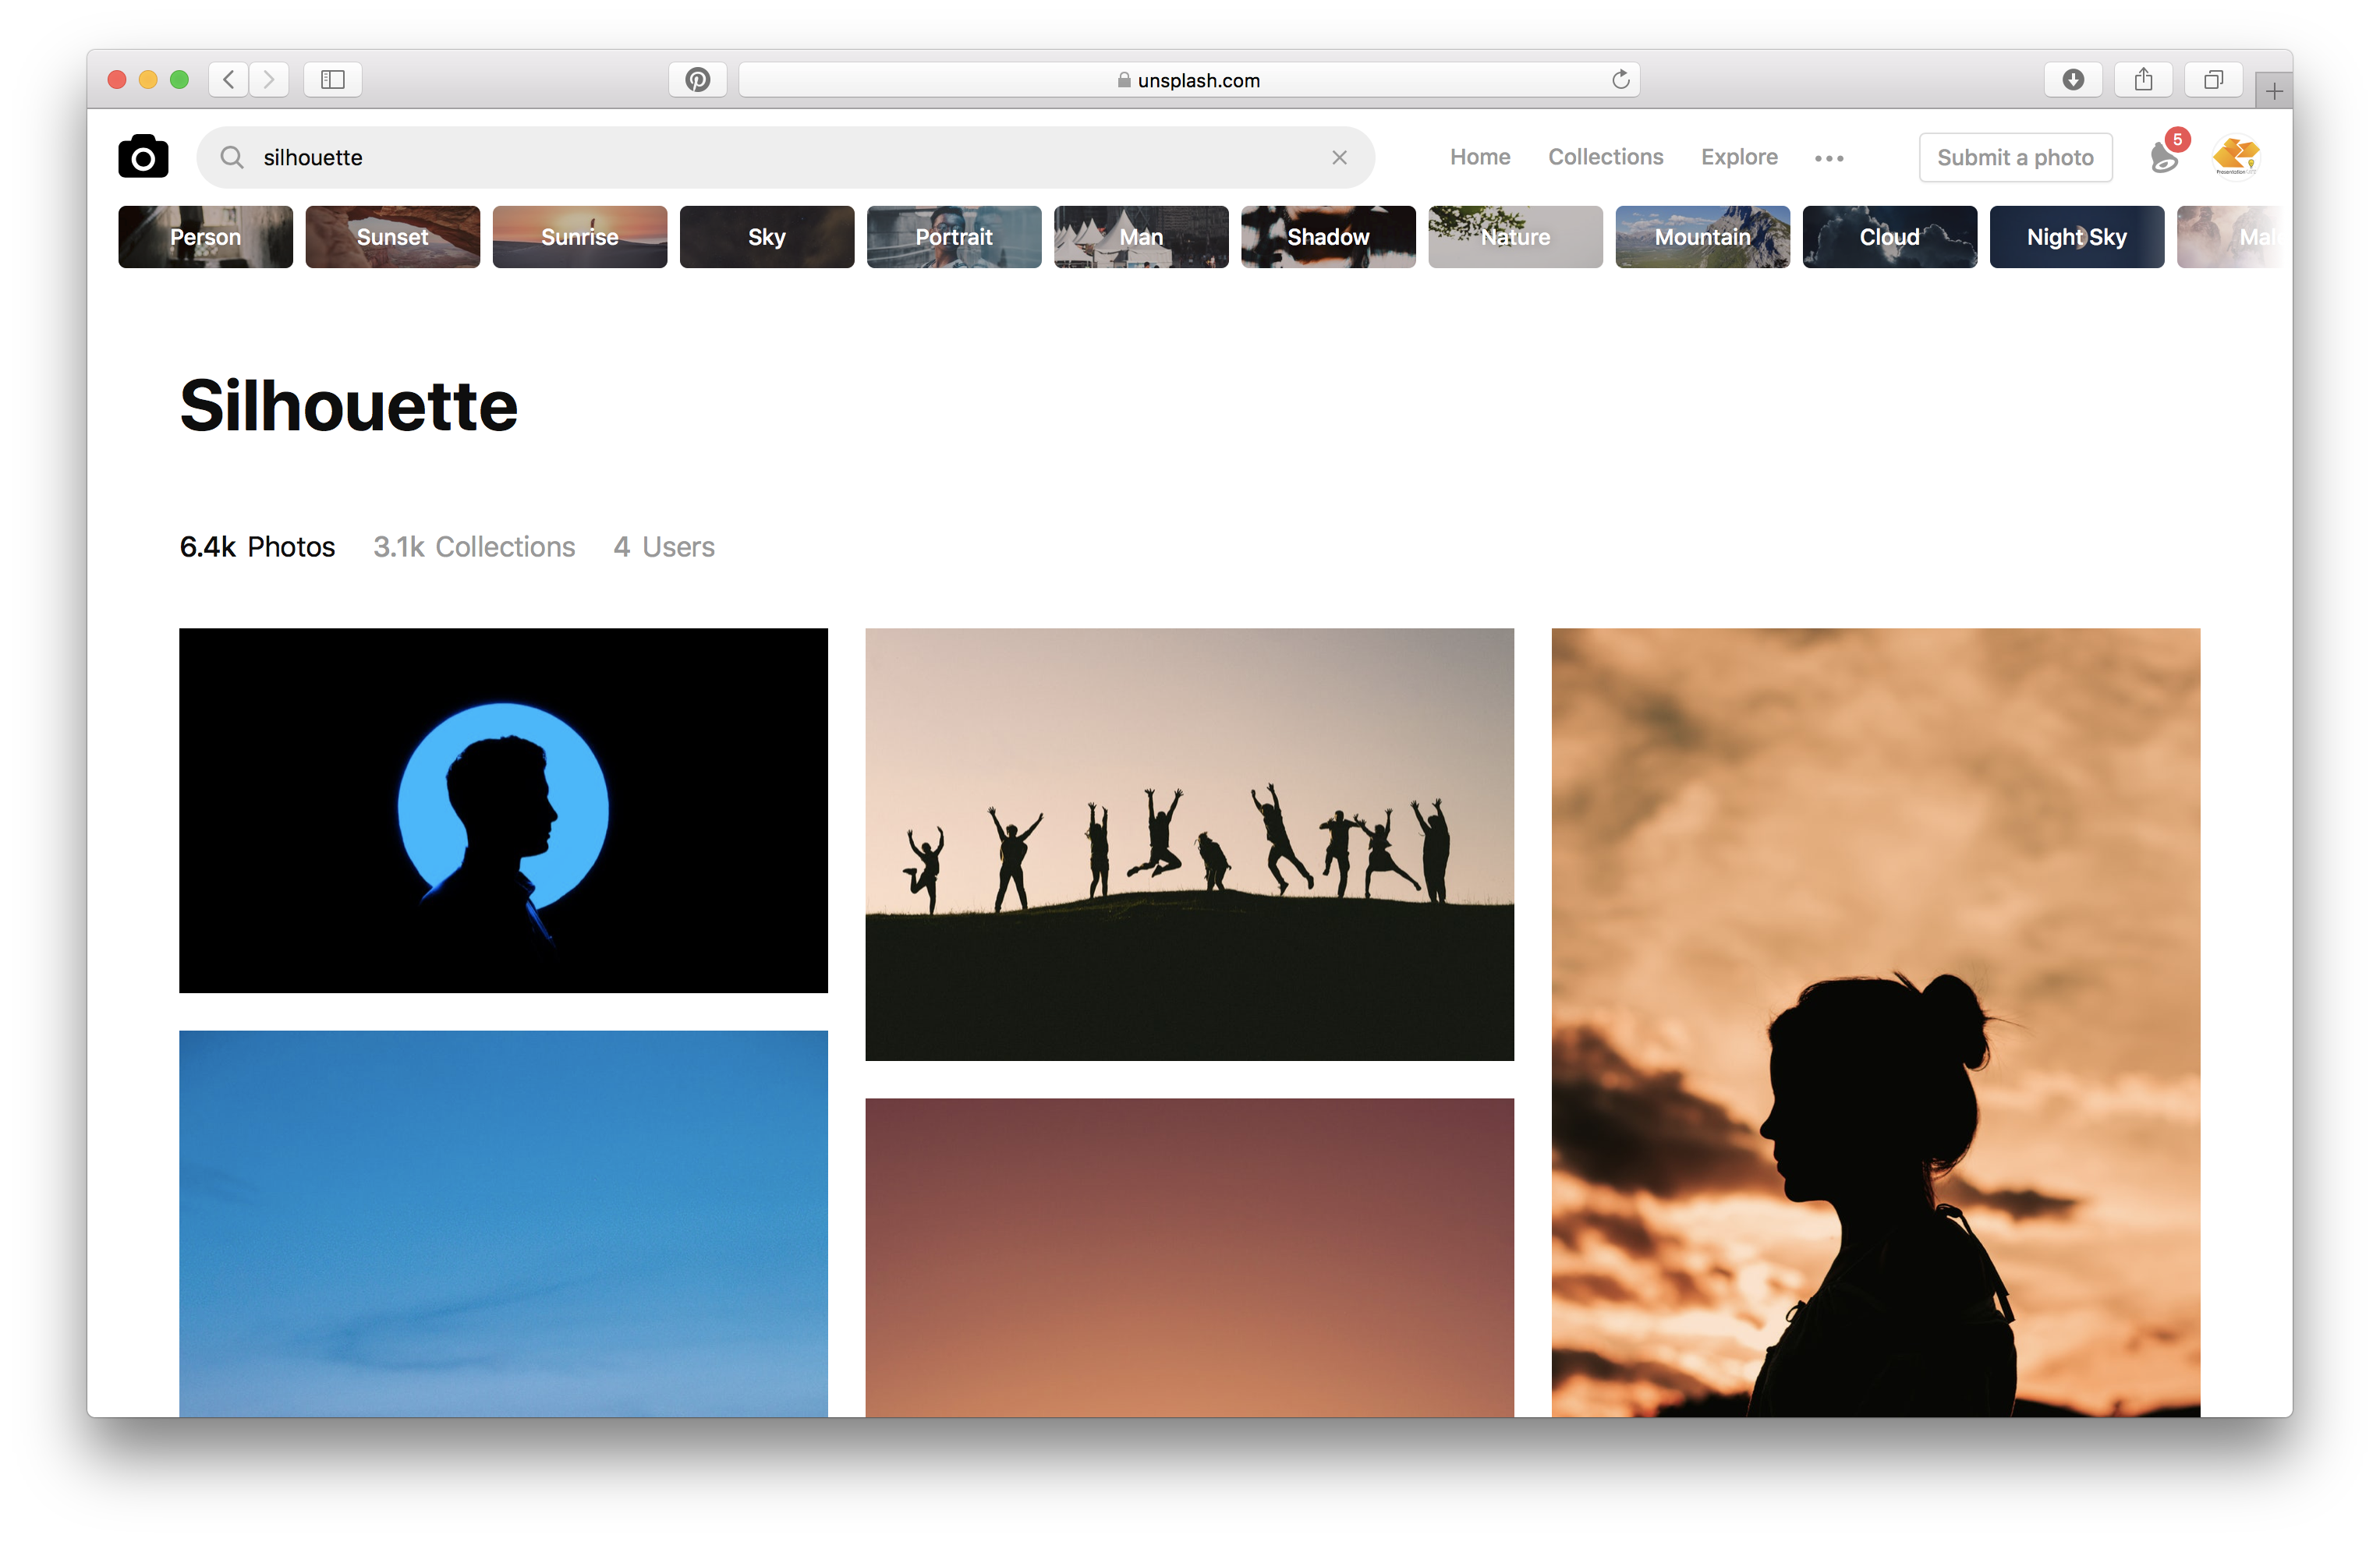Select the Night Sky related search tag
The image size is (2380, 1542).
pos(2076,237)
